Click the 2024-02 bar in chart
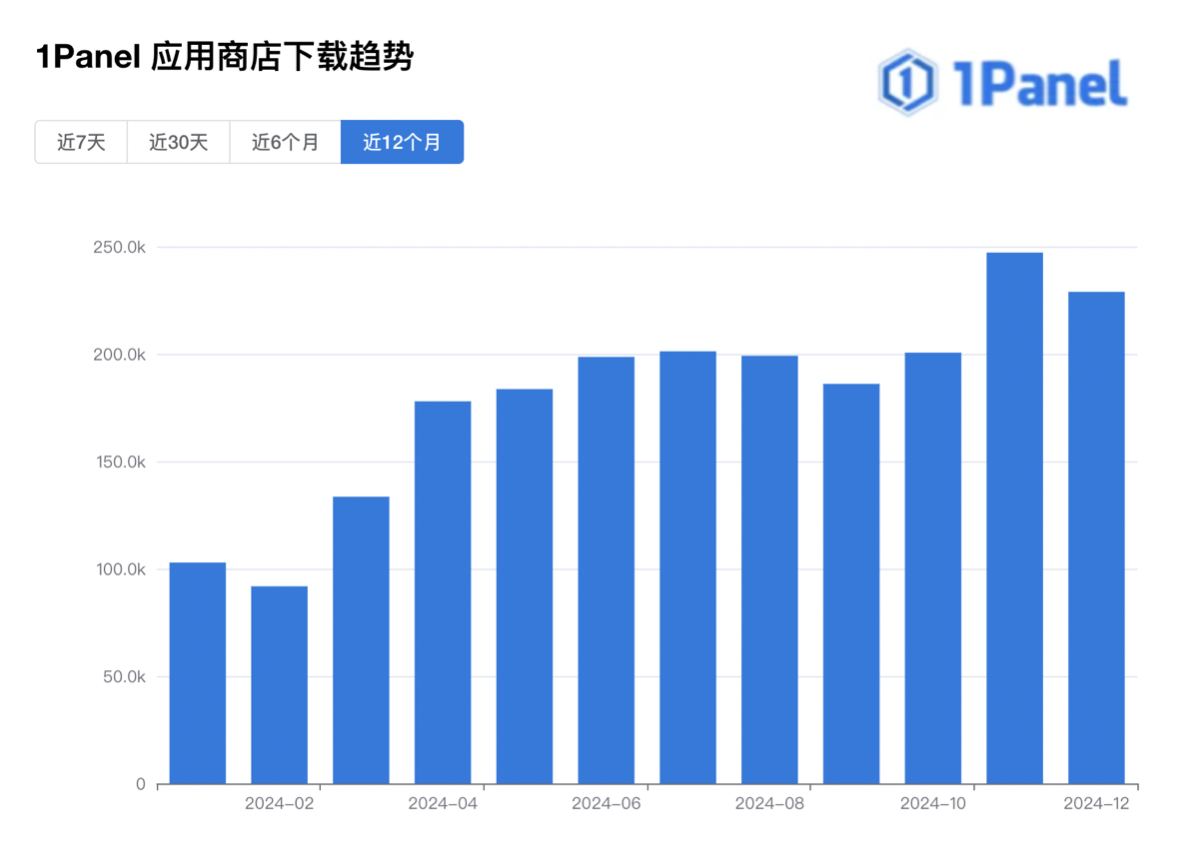Viewport: 1192px width, 858px height. click(279, 685)
